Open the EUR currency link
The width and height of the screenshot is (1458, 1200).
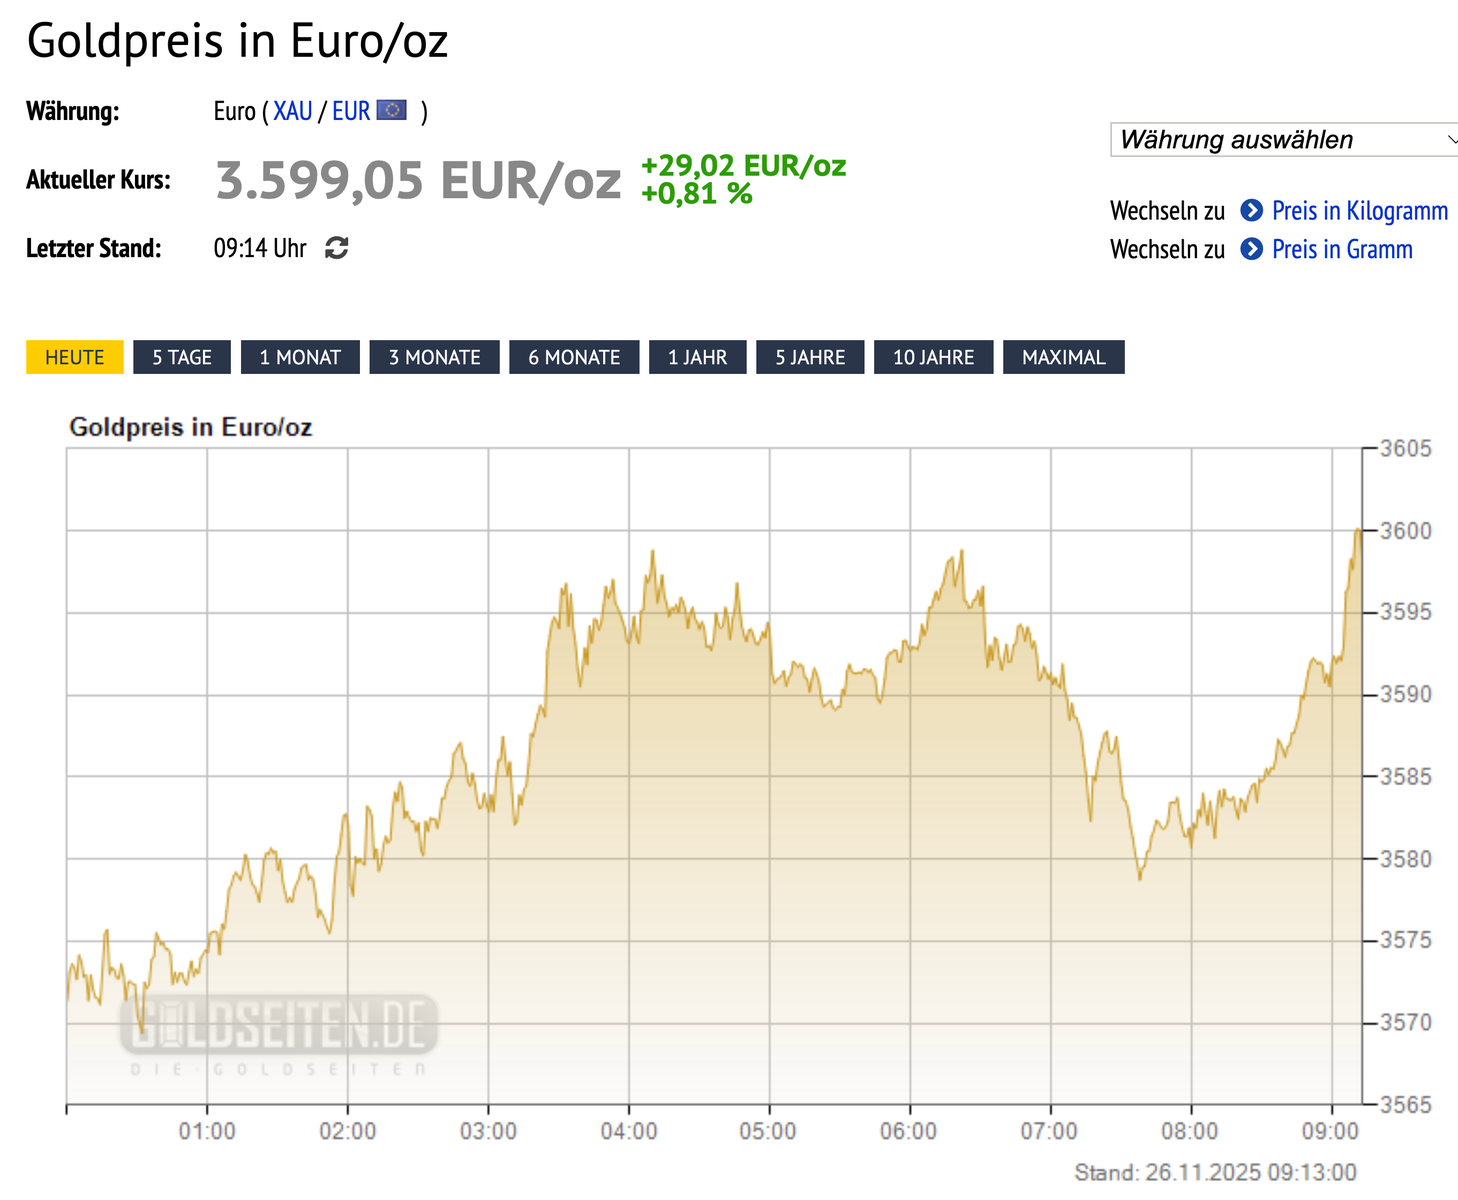[351, 111]
